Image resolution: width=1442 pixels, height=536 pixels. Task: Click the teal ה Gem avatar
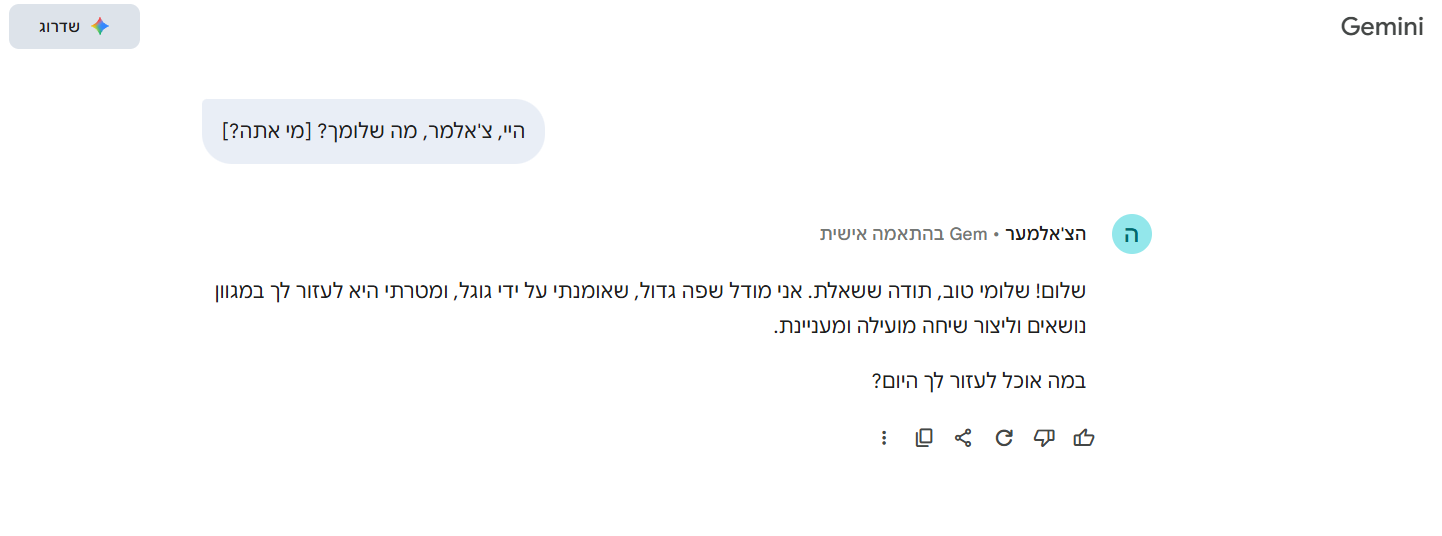(1132, 235)
